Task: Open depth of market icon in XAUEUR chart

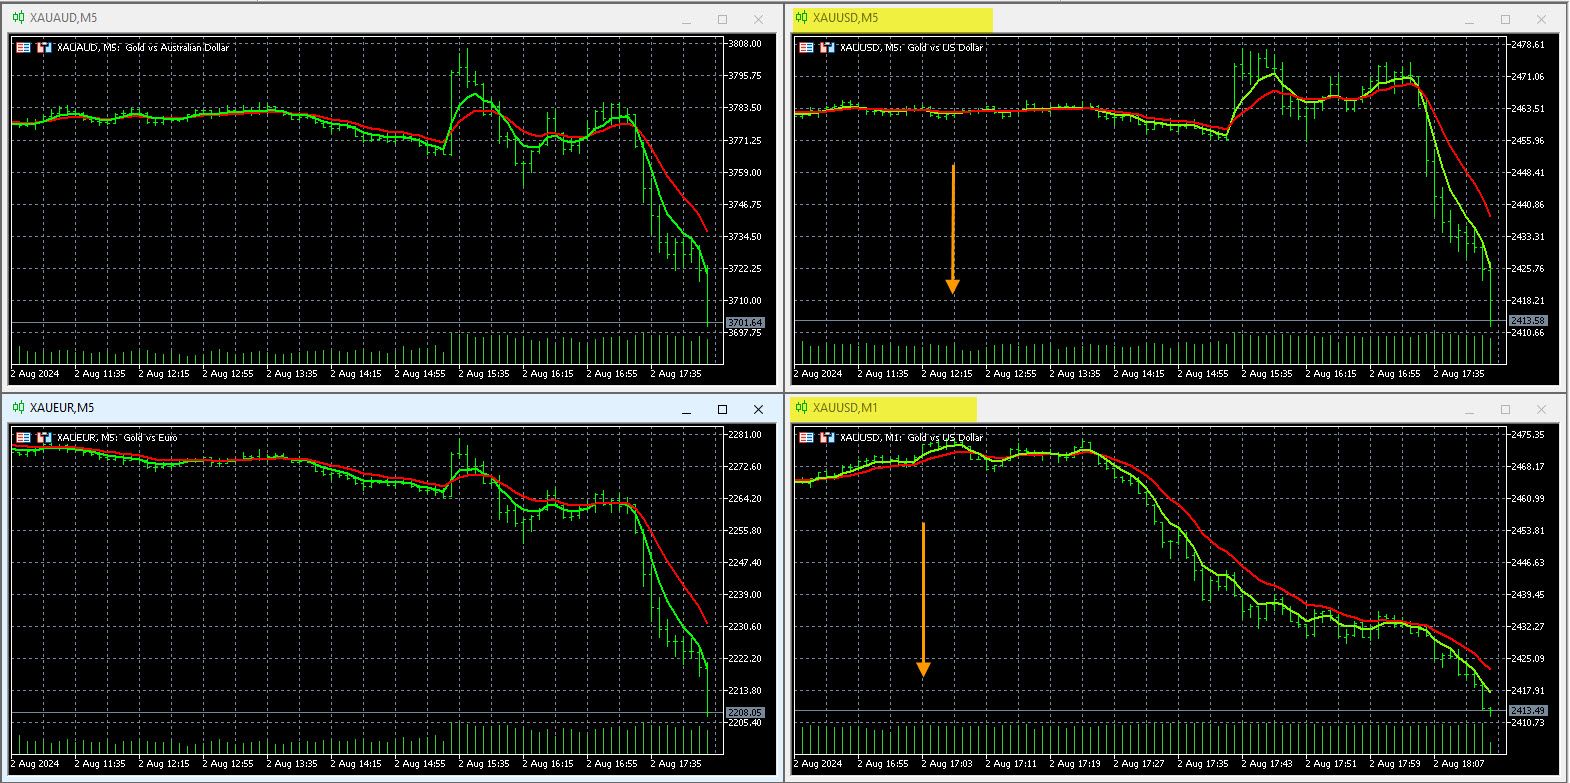Action: pyautogui.click(x=44, y=437)
